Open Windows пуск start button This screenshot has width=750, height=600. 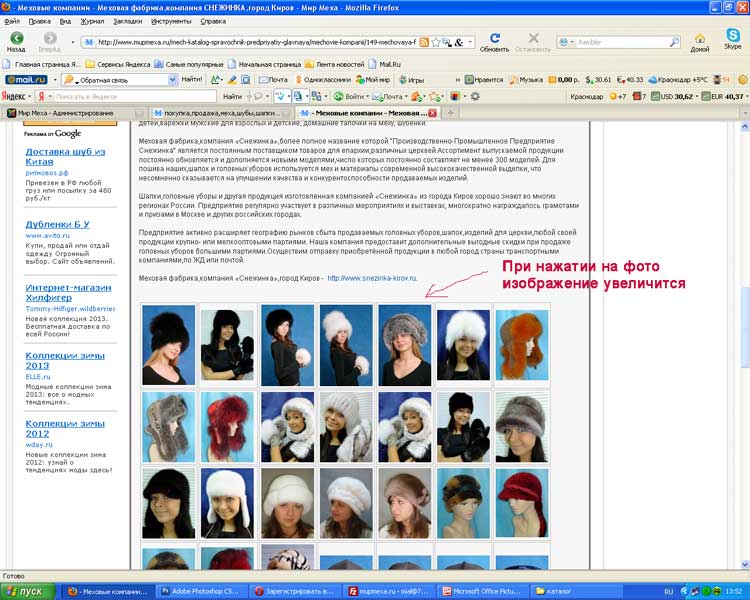coord(26,591)
